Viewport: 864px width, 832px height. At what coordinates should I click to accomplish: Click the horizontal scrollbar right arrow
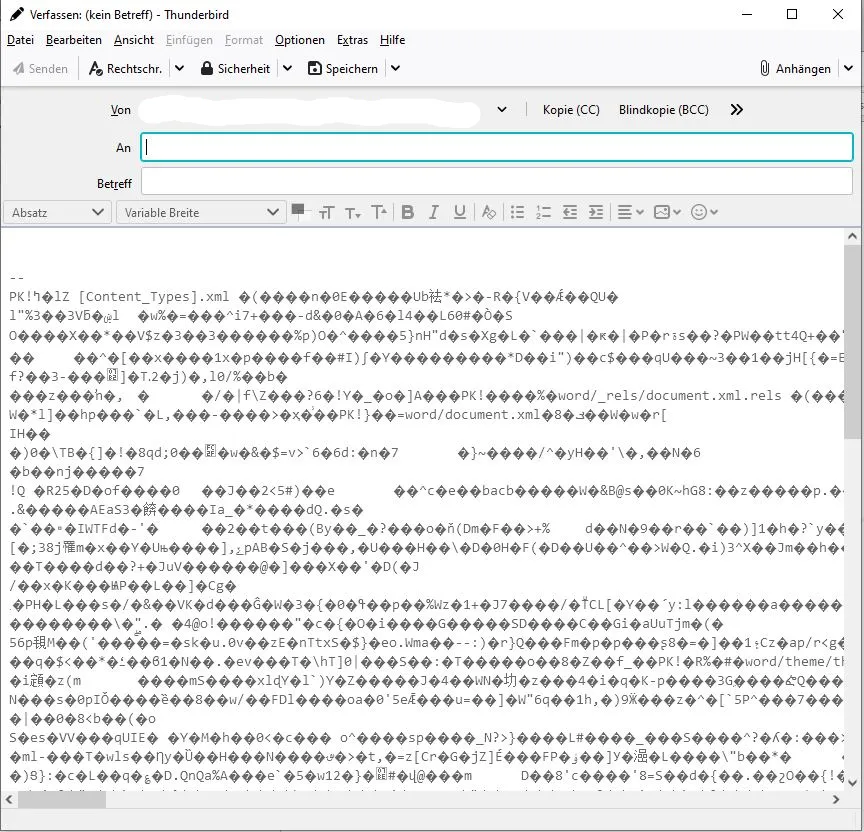click(x=836, y=799)
